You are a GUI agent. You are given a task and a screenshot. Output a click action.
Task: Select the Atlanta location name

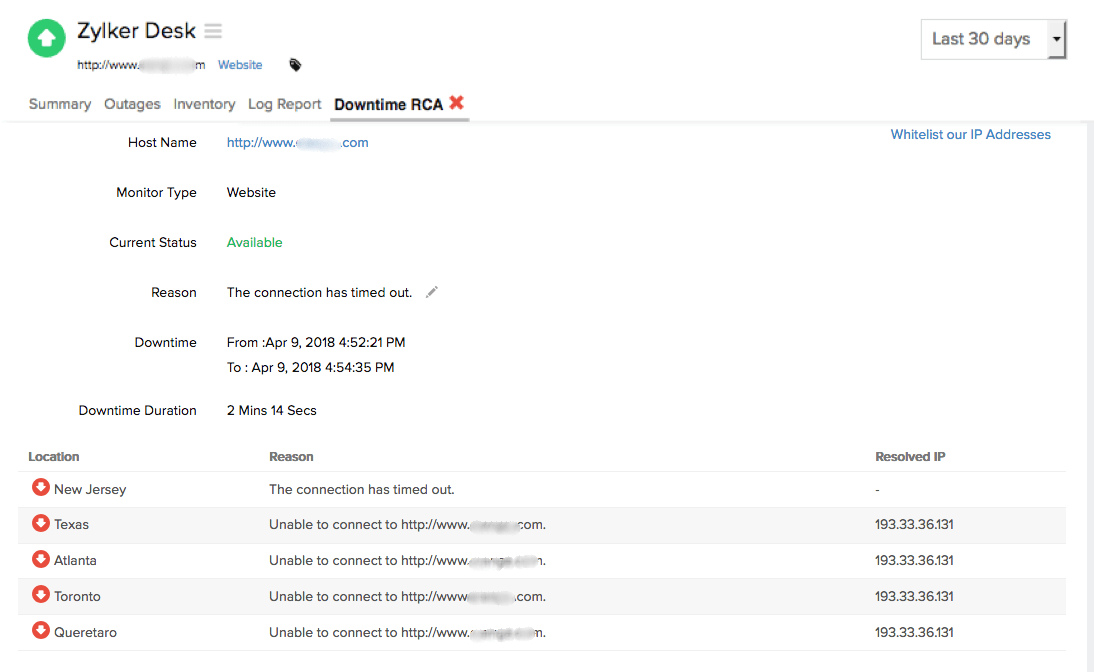(75, 560)
